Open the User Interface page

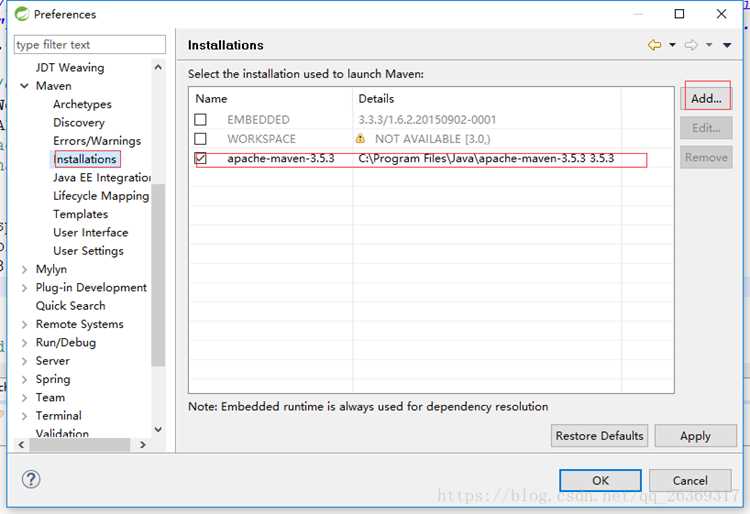coord(91,232)
